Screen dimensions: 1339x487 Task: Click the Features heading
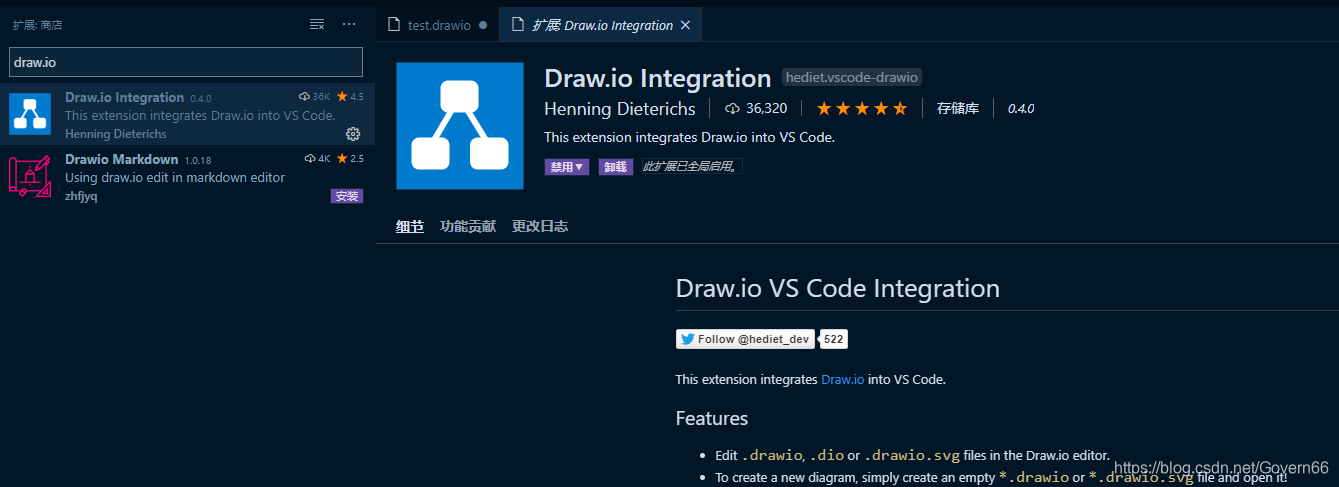click(x=712, y=418)
